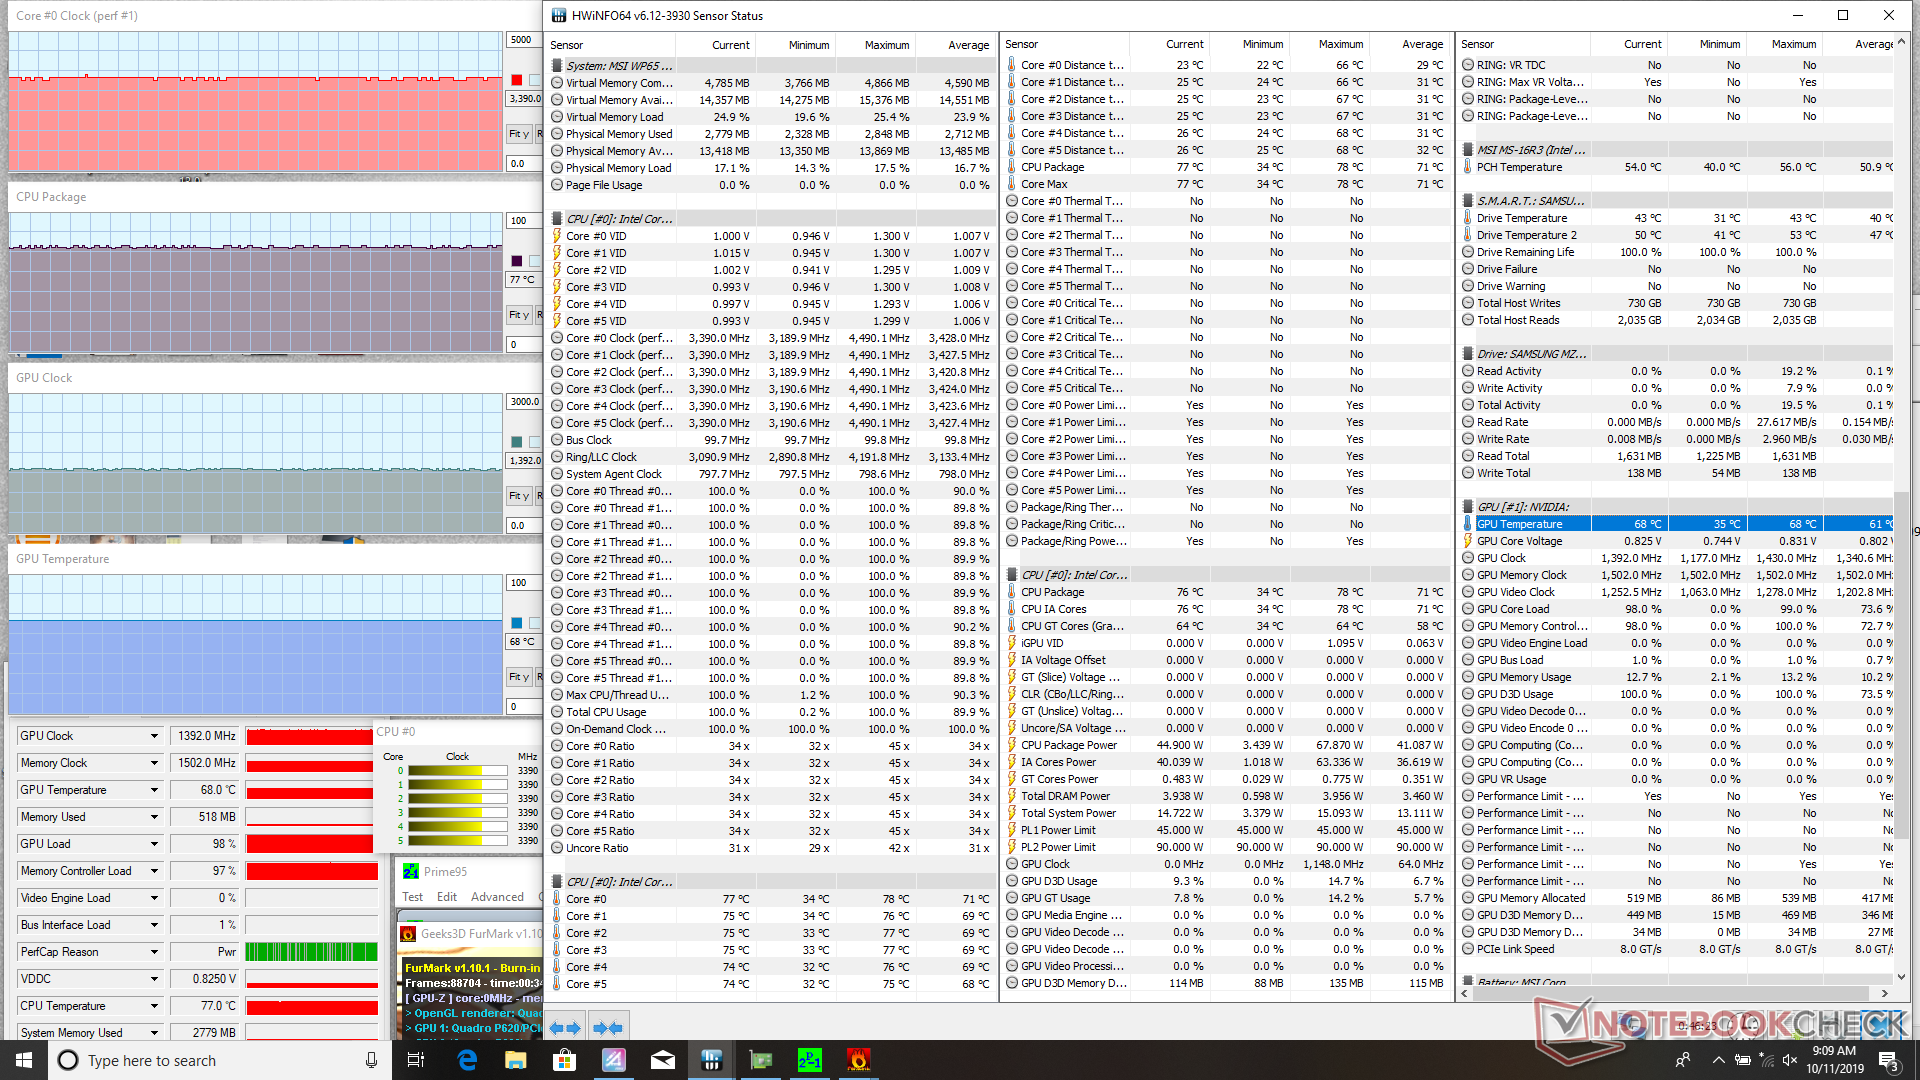Open the VDDC sensor dropdown
The height and width of the screenshot is (1080, 1920).
pos(154,979)
